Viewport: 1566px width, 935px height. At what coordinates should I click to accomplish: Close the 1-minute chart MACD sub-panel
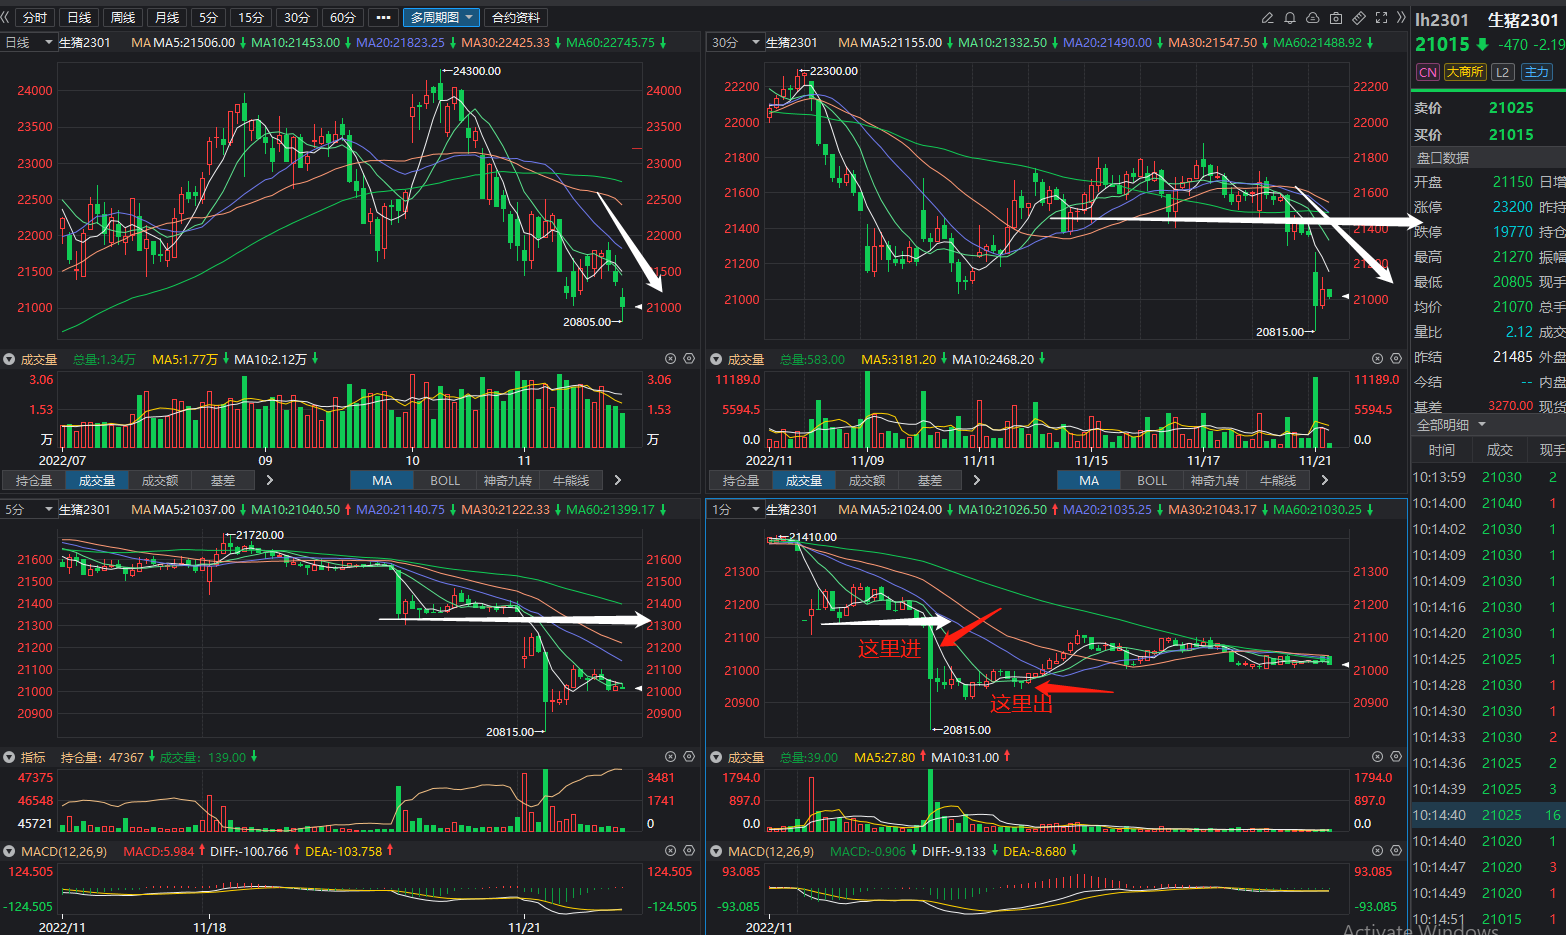point(1378,851)
